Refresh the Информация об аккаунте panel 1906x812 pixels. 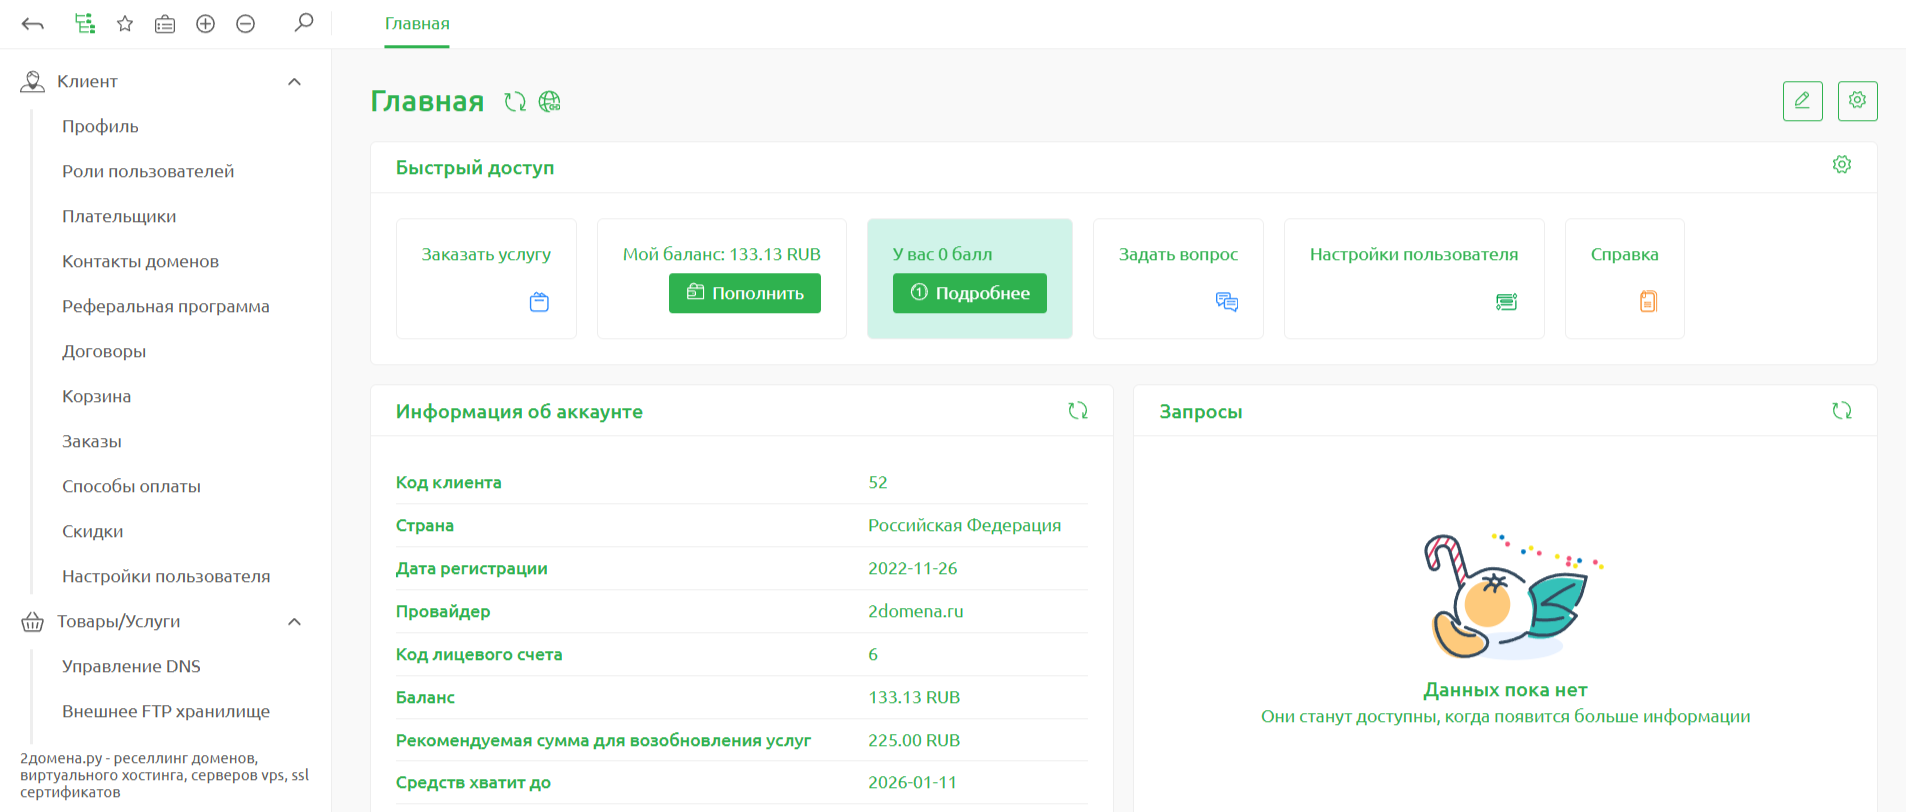1077,411
